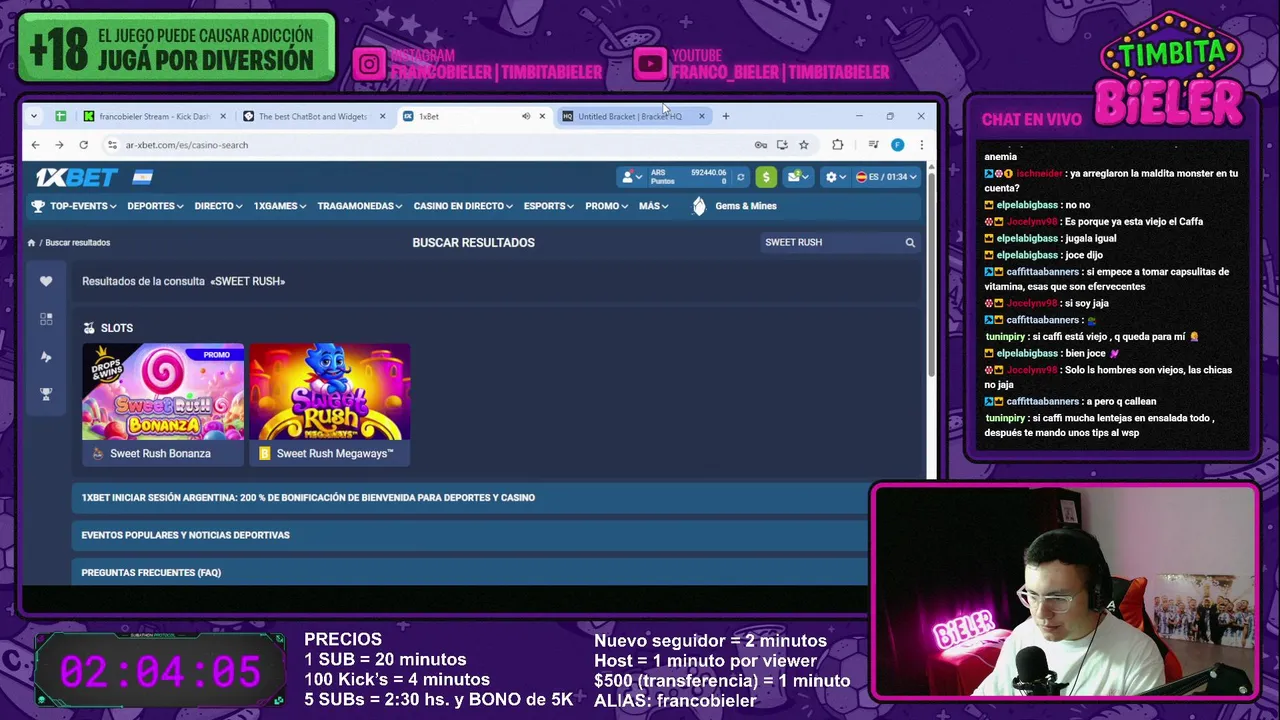Refresh the ARS account balance
The width and height of the screenshot is (1280, 720).
(740, 177)
